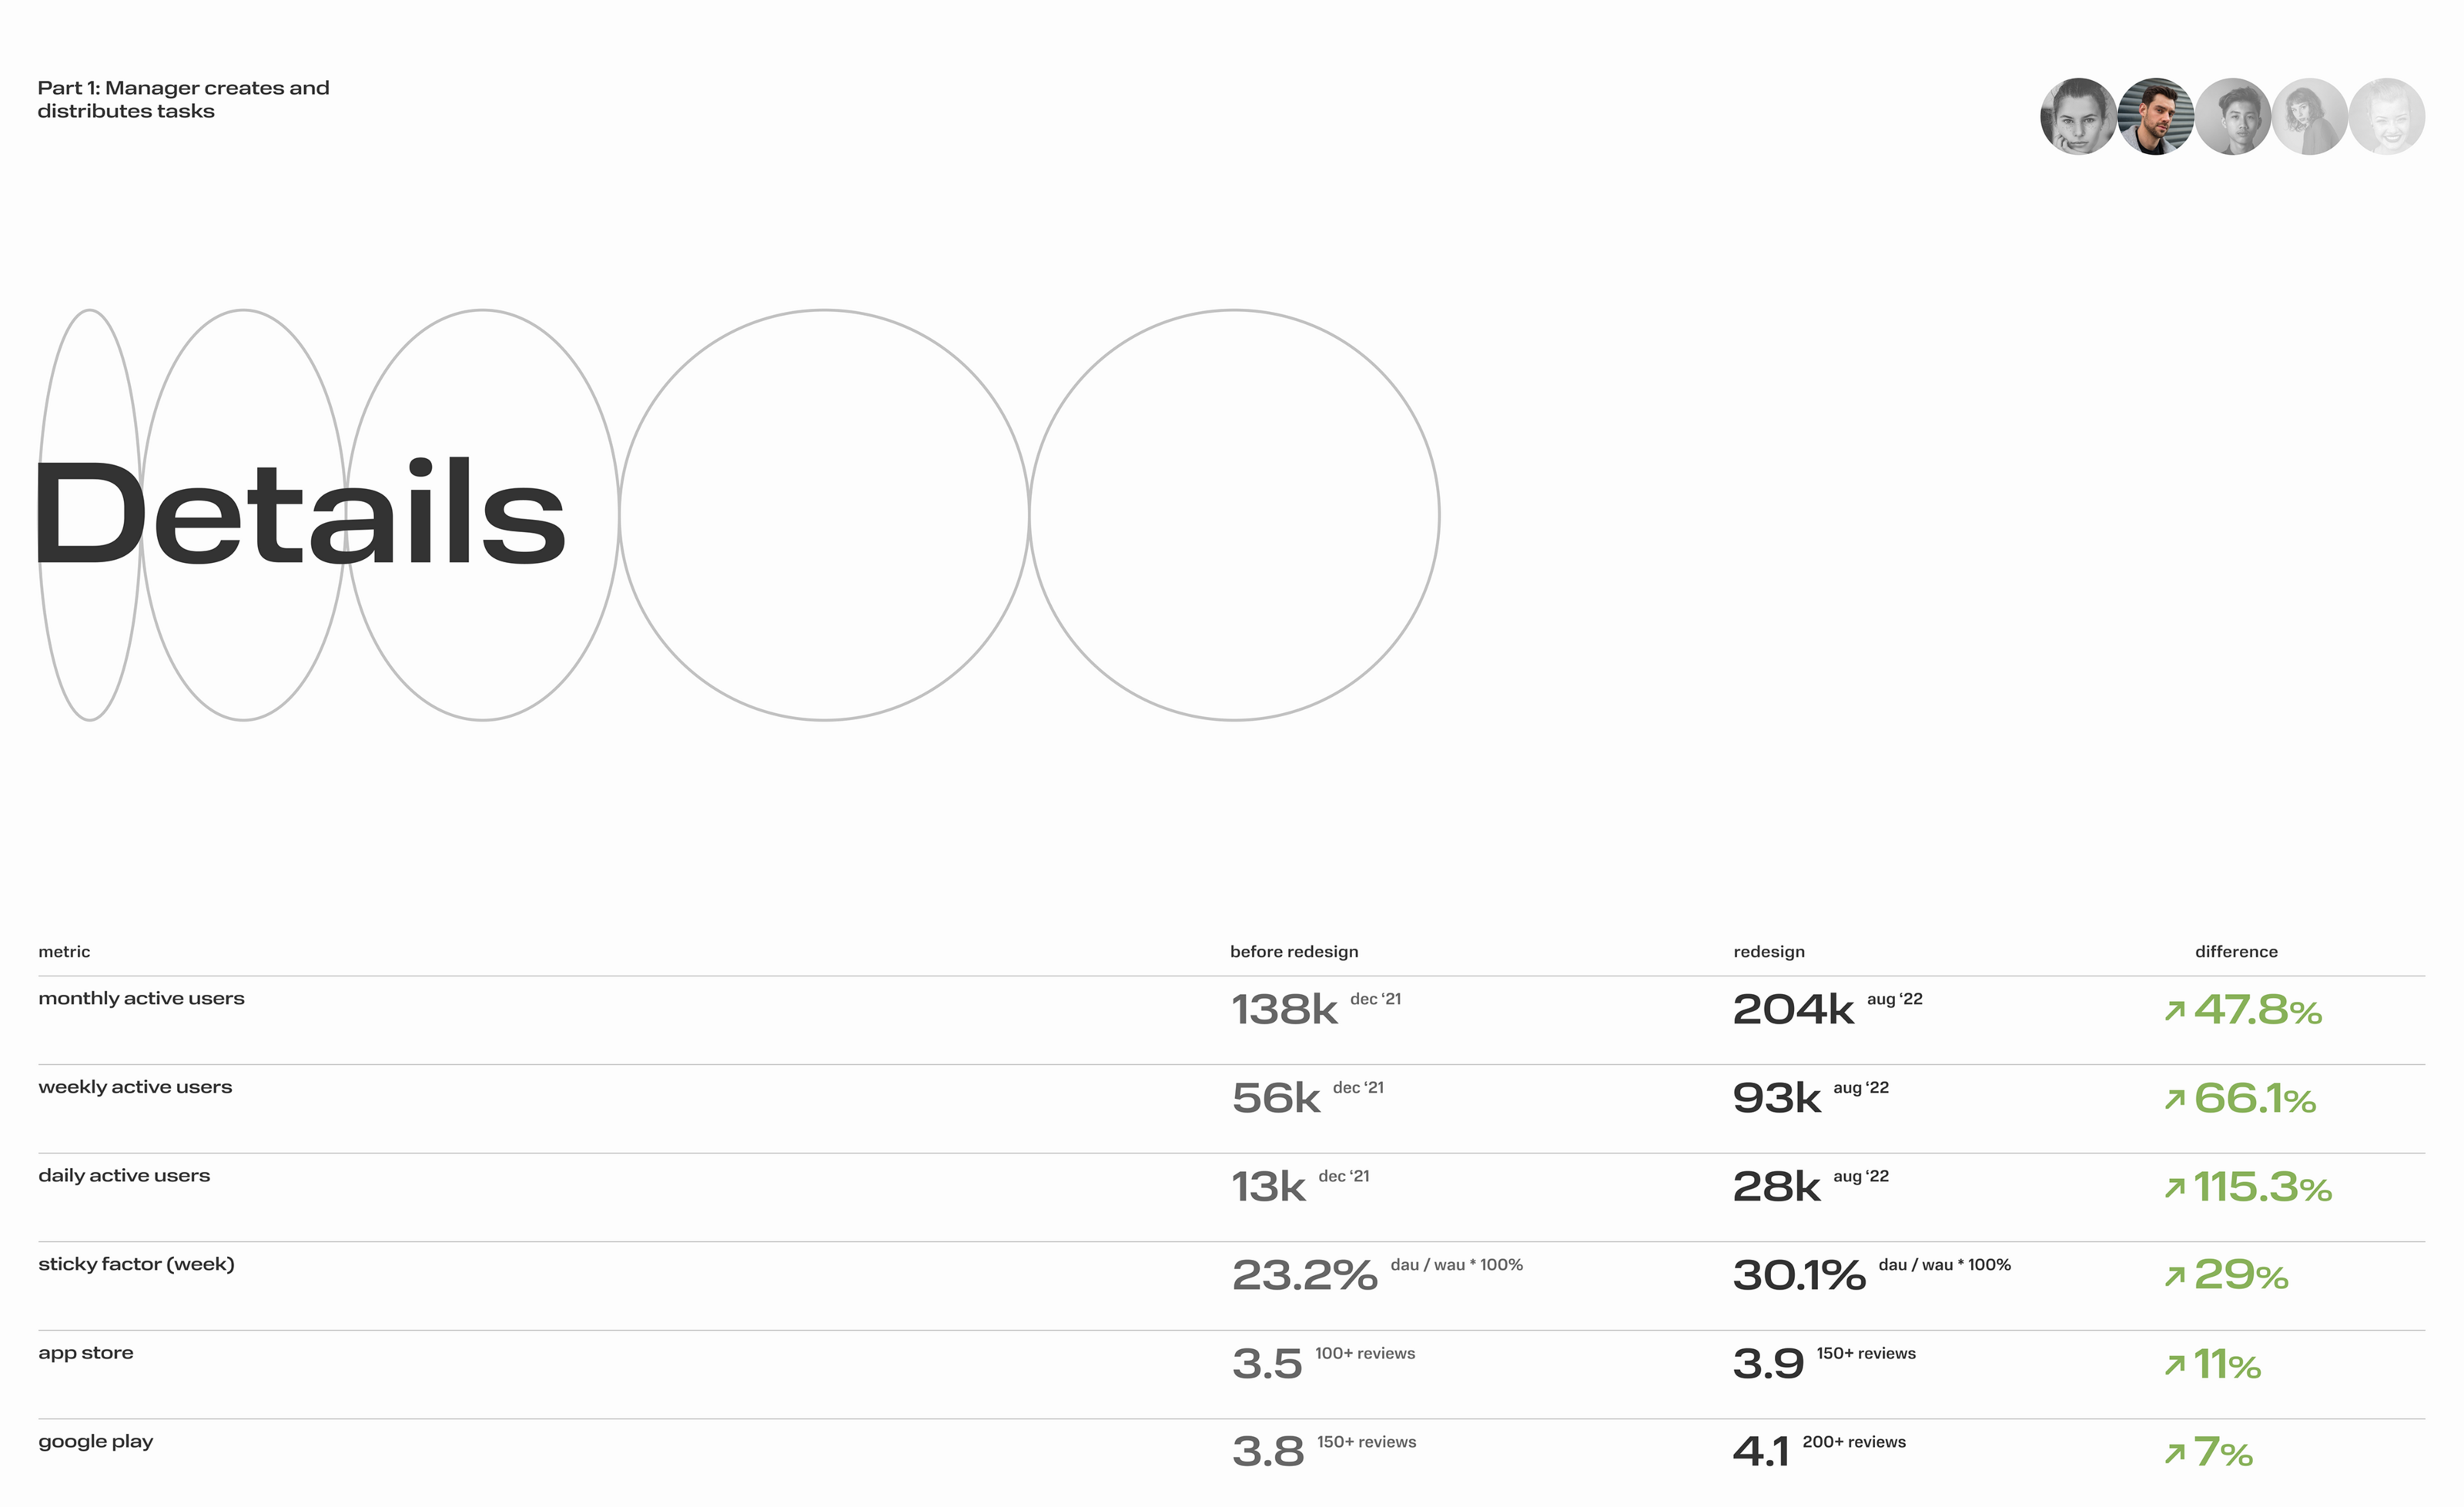Image resolution: width=2464 pixels, height=1507 pixels.
Task: Click the "before redesign" column header
Action: (x=1293, y=952)
